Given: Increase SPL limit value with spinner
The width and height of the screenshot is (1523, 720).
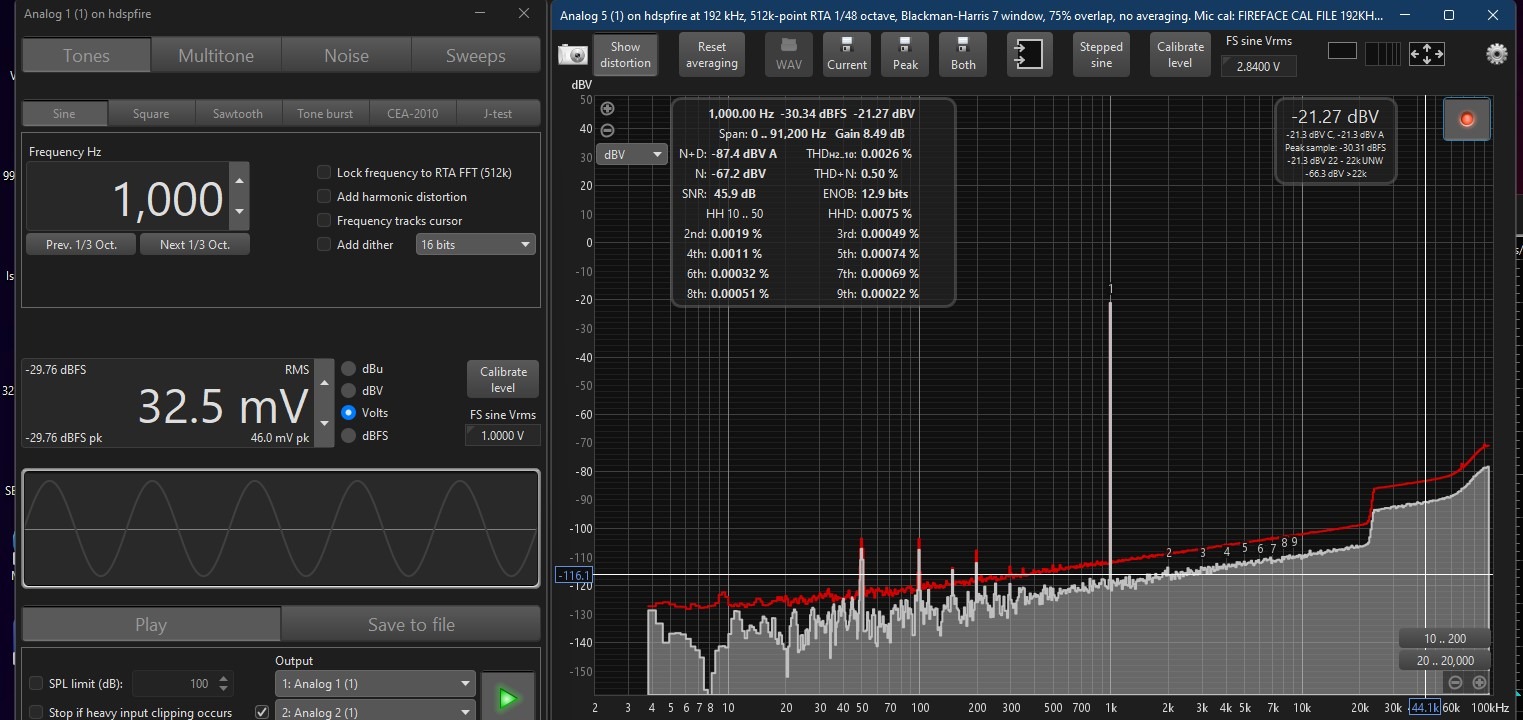Looking at the screenshot, I should [223, 678].
